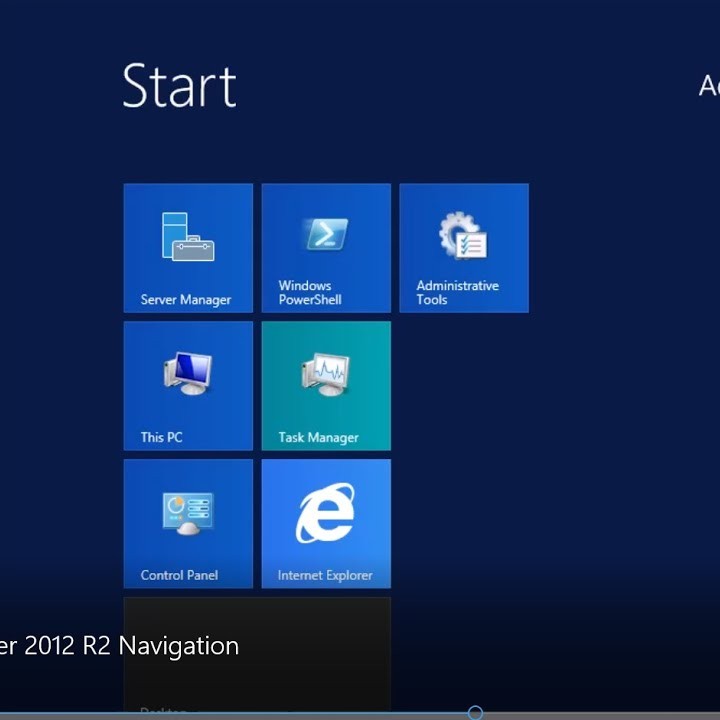The width and height of the screenshot is (720, 720).
Task: Open the Control Panel tile
Action: (188, 523)
